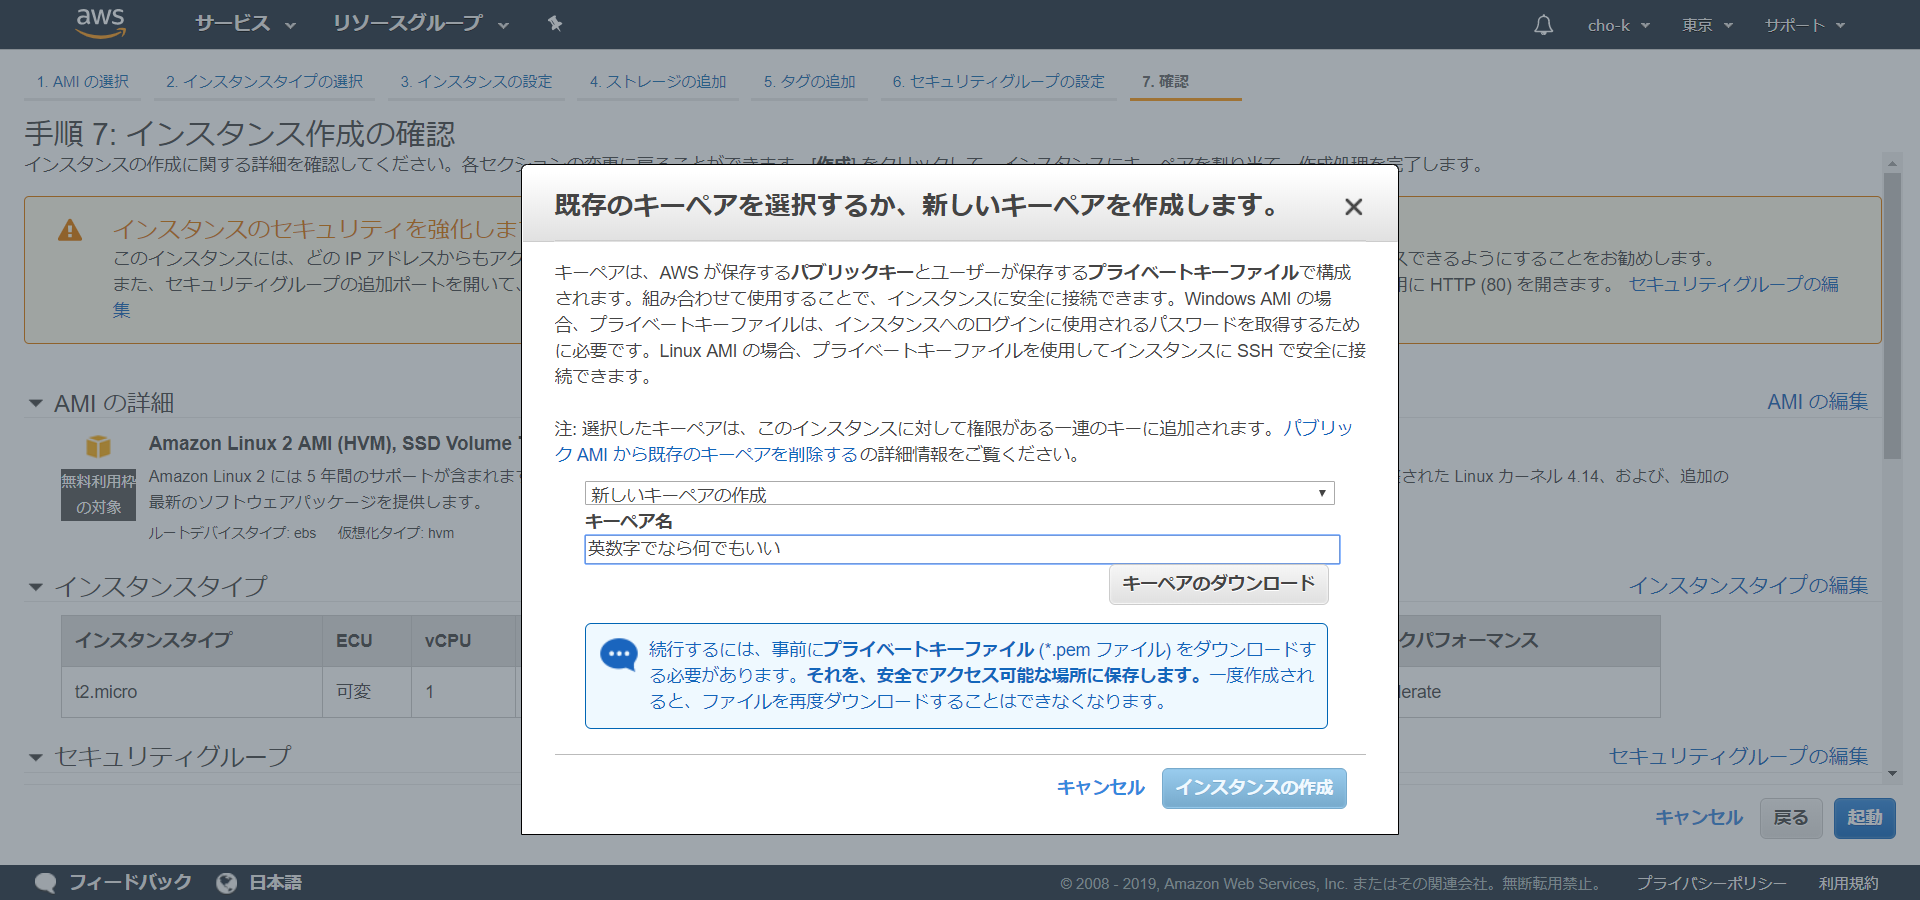1920x900 pixels.
Task: Go to step 6. セキュリティグループの設定 tab
Action: coord(999,82)
